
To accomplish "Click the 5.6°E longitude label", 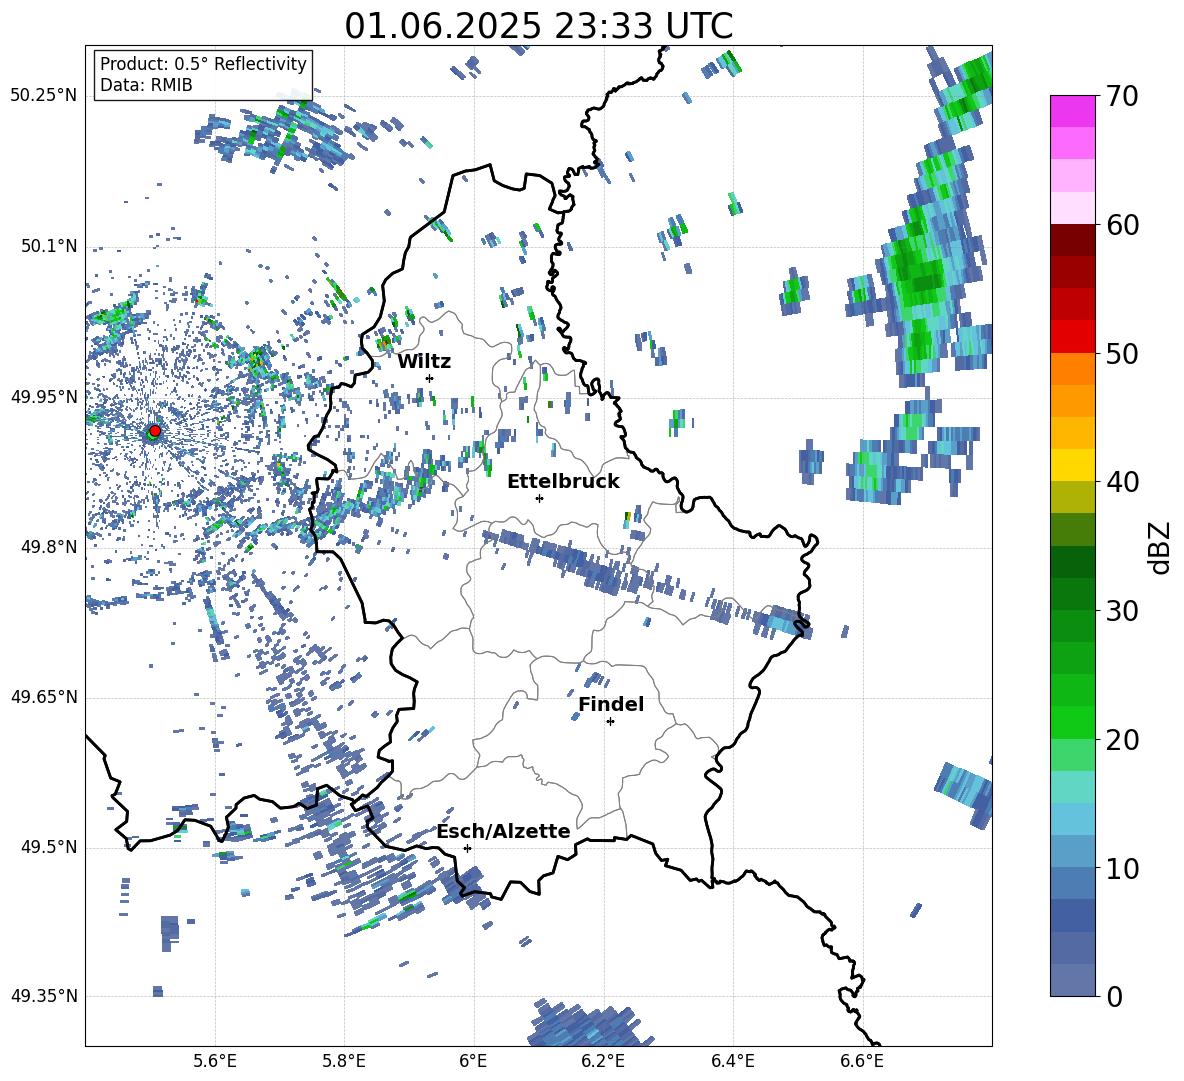I will (x=215, y=1061).
